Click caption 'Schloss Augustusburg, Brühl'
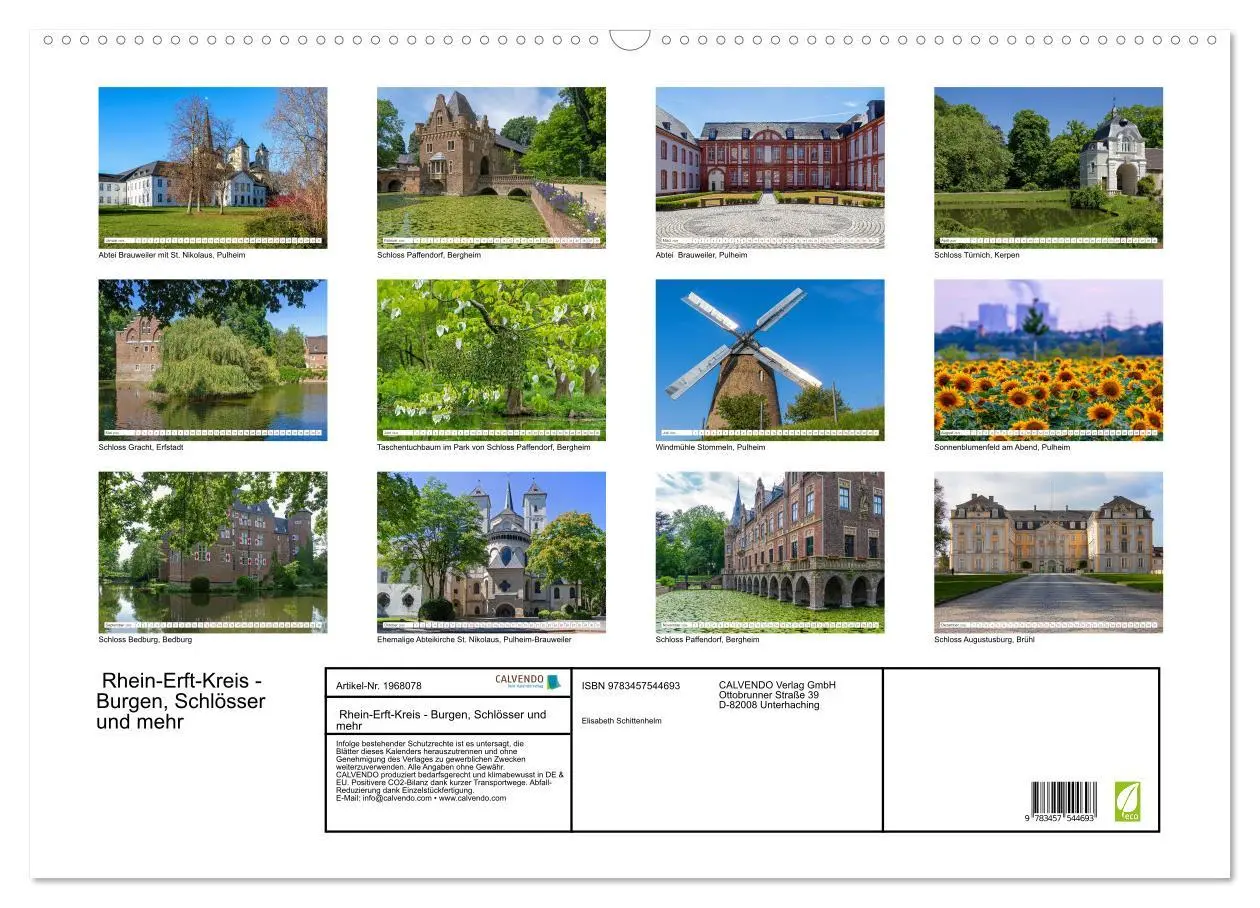 tap(985, 639)
